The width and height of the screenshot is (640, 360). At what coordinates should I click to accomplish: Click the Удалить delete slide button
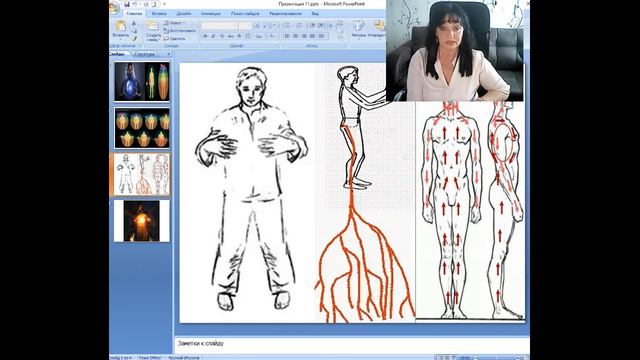[x=175, y=38]
